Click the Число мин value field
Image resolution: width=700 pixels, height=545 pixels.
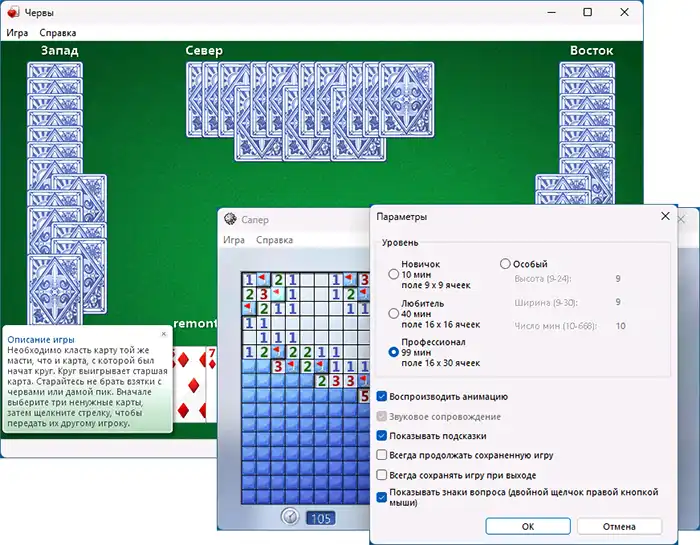coord(621,326)
